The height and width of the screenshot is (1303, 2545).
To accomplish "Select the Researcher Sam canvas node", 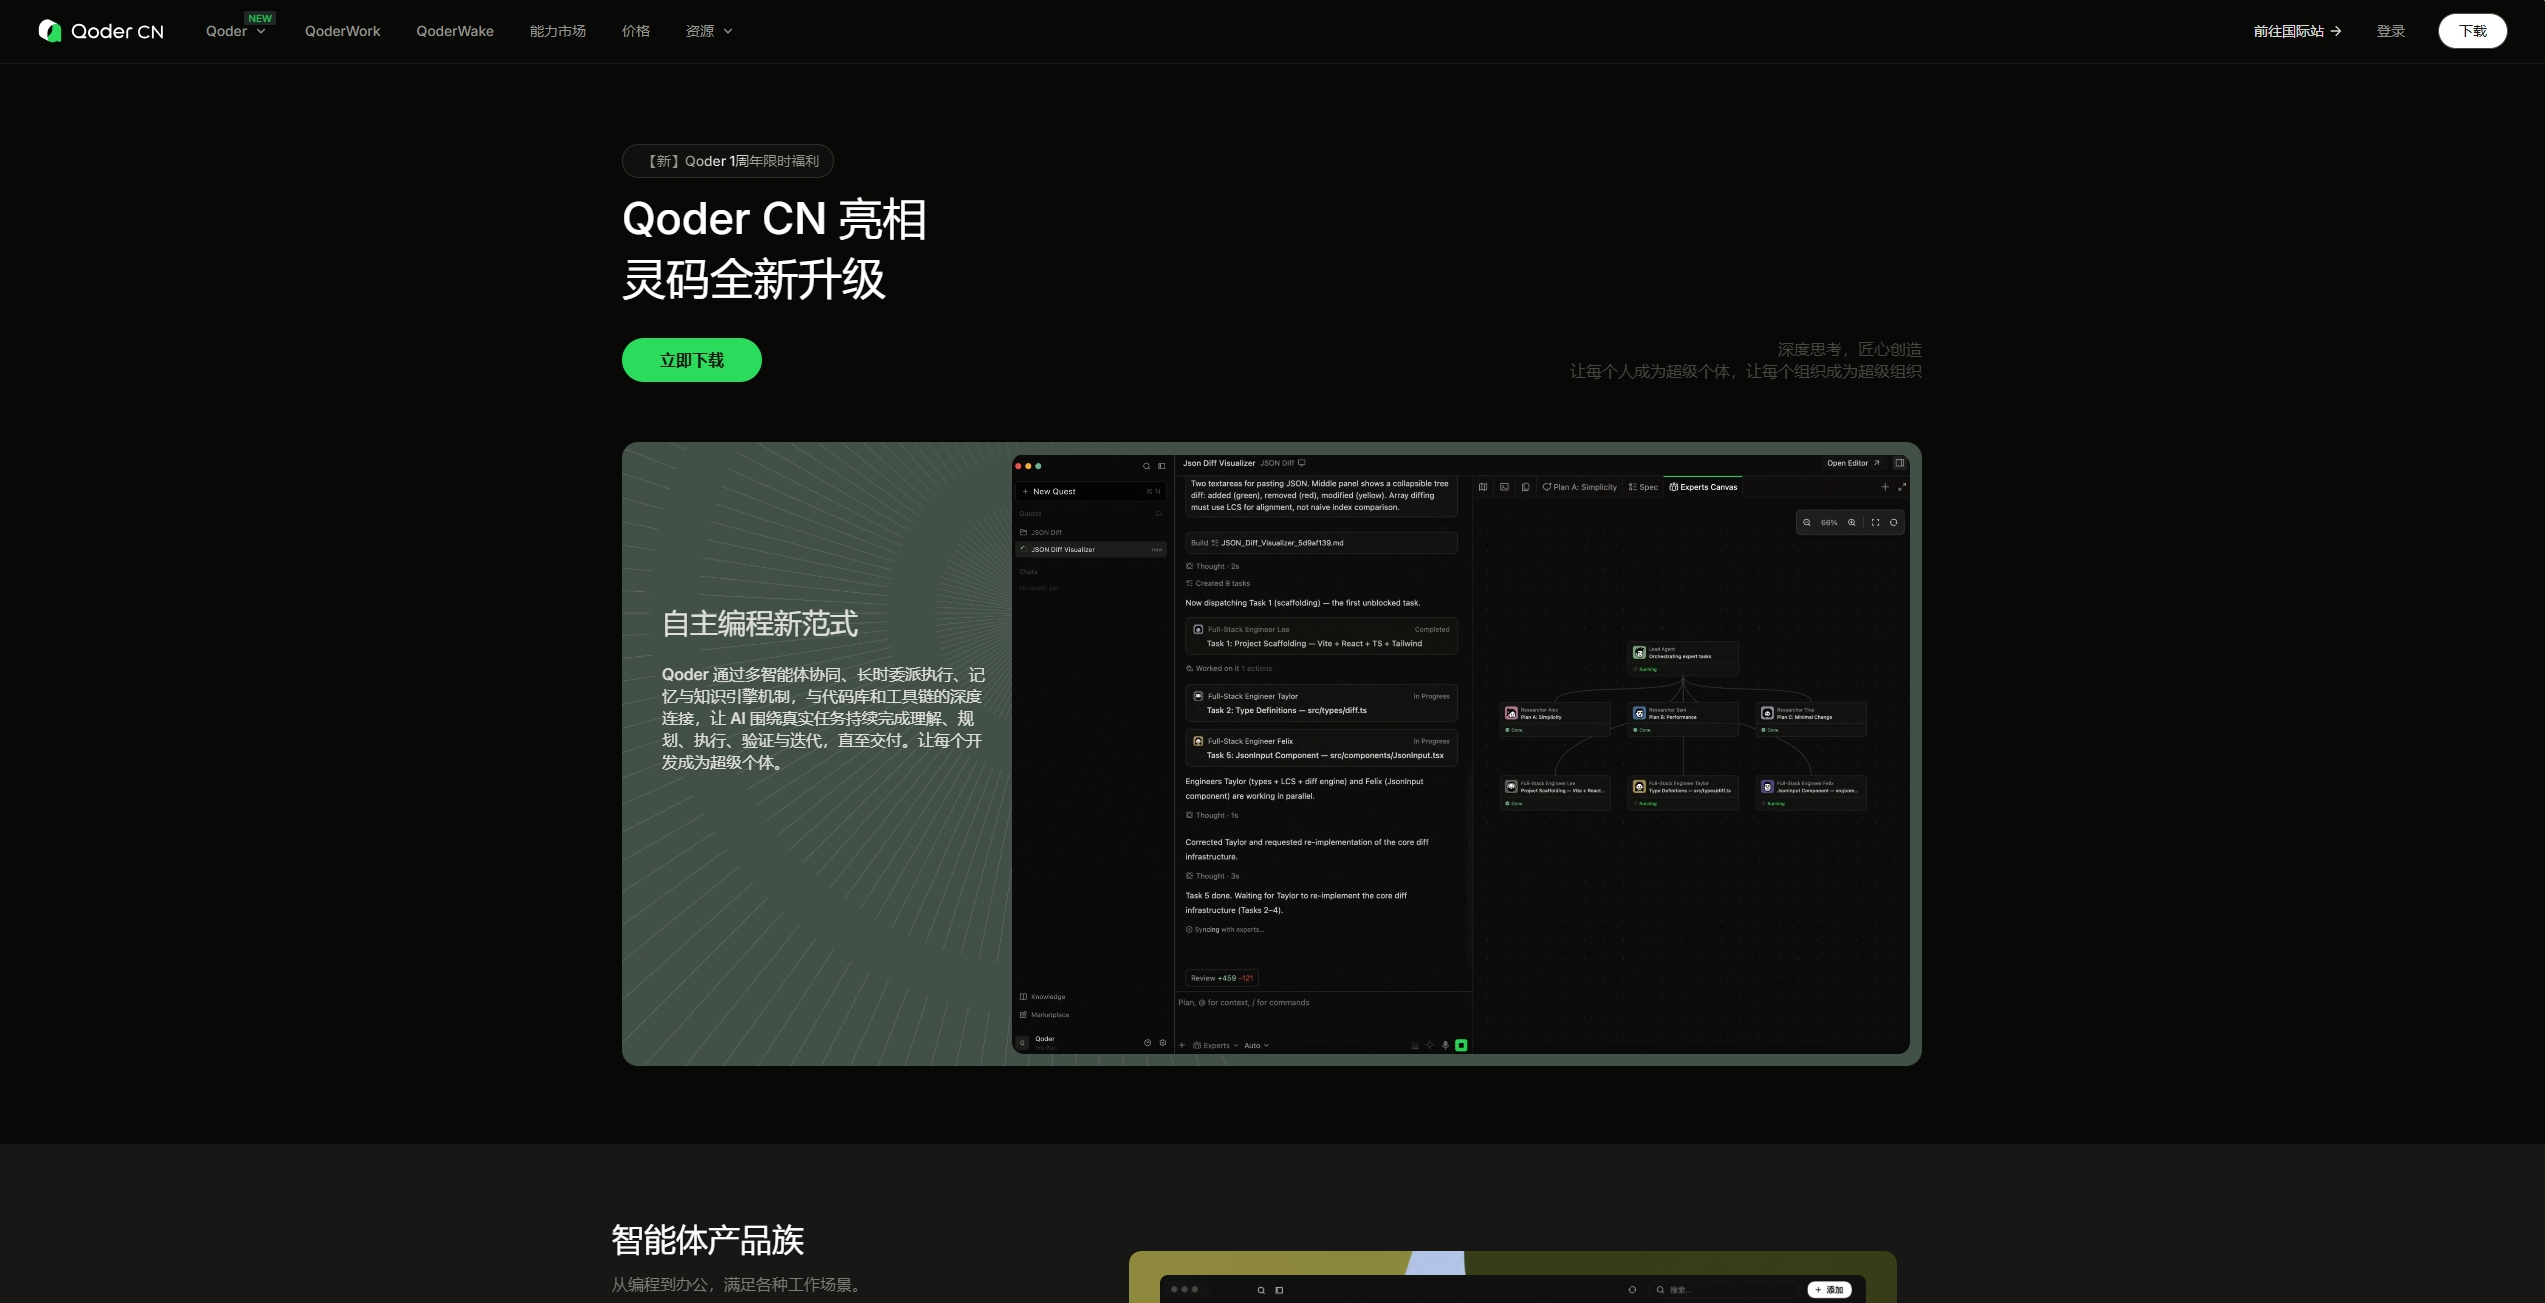I will click(1683, 719).
